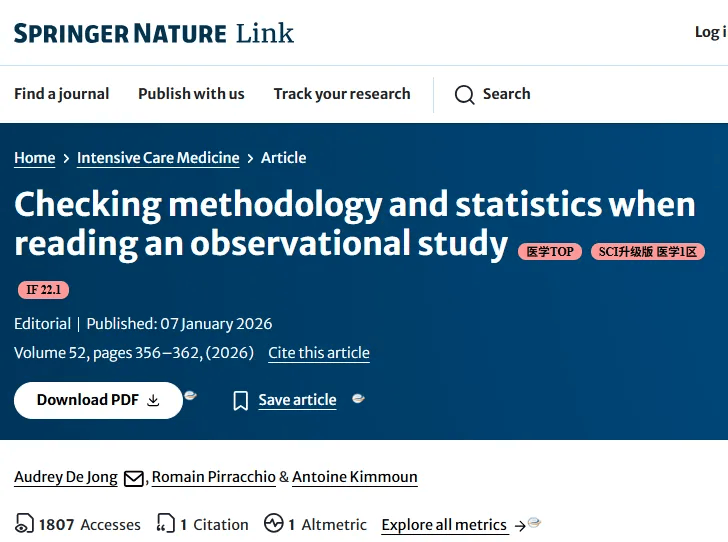728x542 pixels.
Task: Click the bookmark icon beside Save article
Action: point(241,401)
